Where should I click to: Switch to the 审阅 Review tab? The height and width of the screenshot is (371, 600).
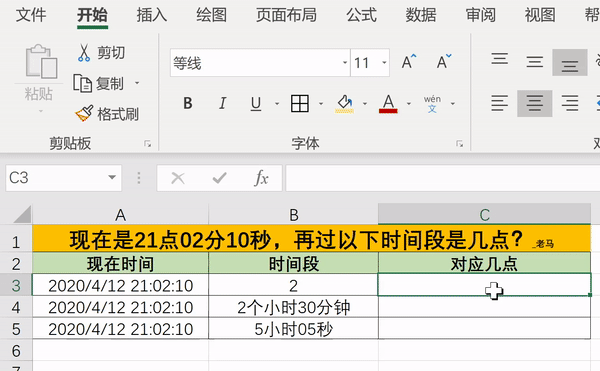point(481,15)
